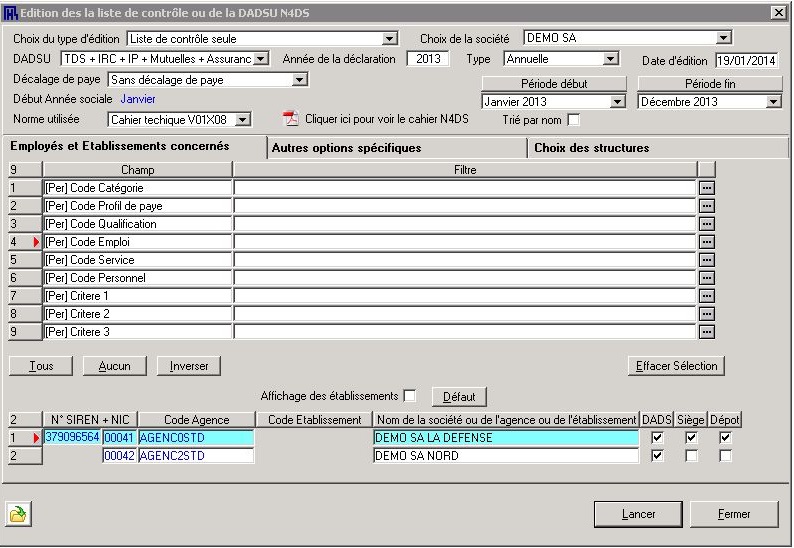Click the PDF icon for cahier N4DS
Viewport: 794px width, 548px height.
tap(291, 120)
